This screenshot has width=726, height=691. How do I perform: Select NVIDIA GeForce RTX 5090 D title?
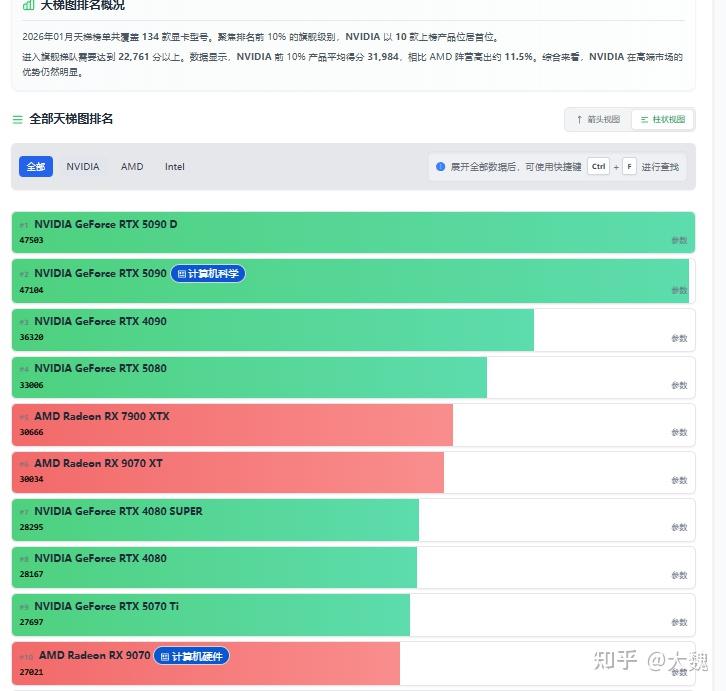coord(106,224)
